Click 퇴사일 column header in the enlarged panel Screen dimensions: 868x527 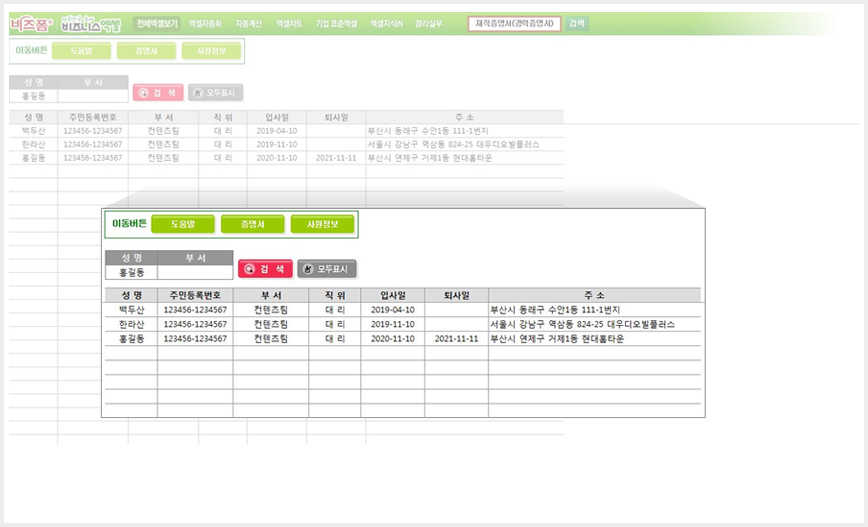456,296
